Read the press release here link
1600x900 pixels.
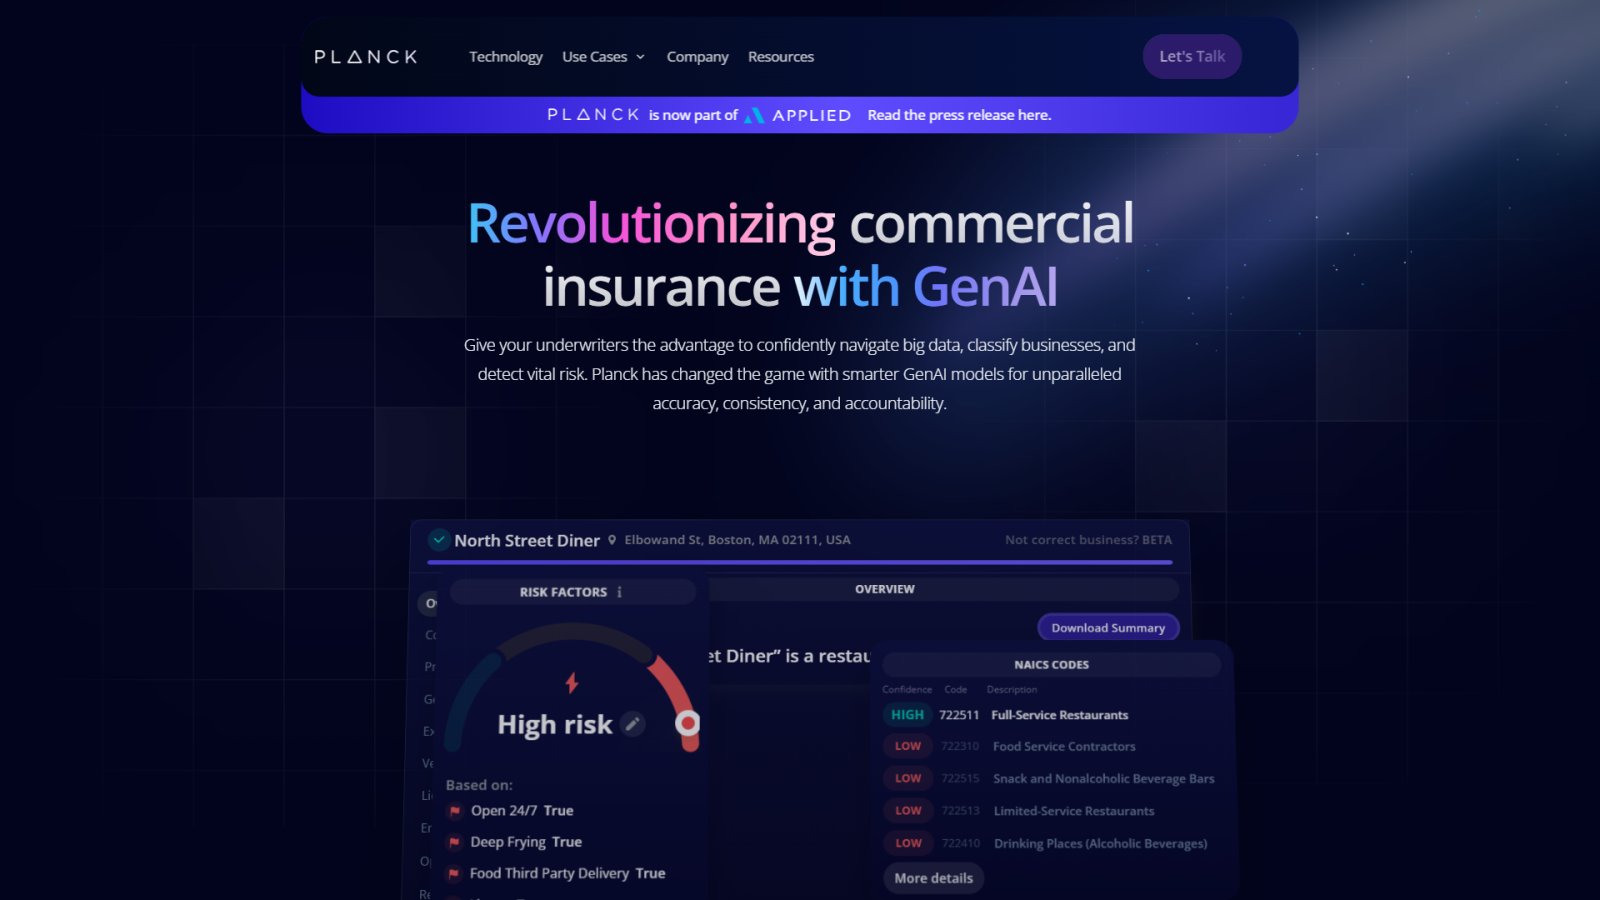coord(959,115)
